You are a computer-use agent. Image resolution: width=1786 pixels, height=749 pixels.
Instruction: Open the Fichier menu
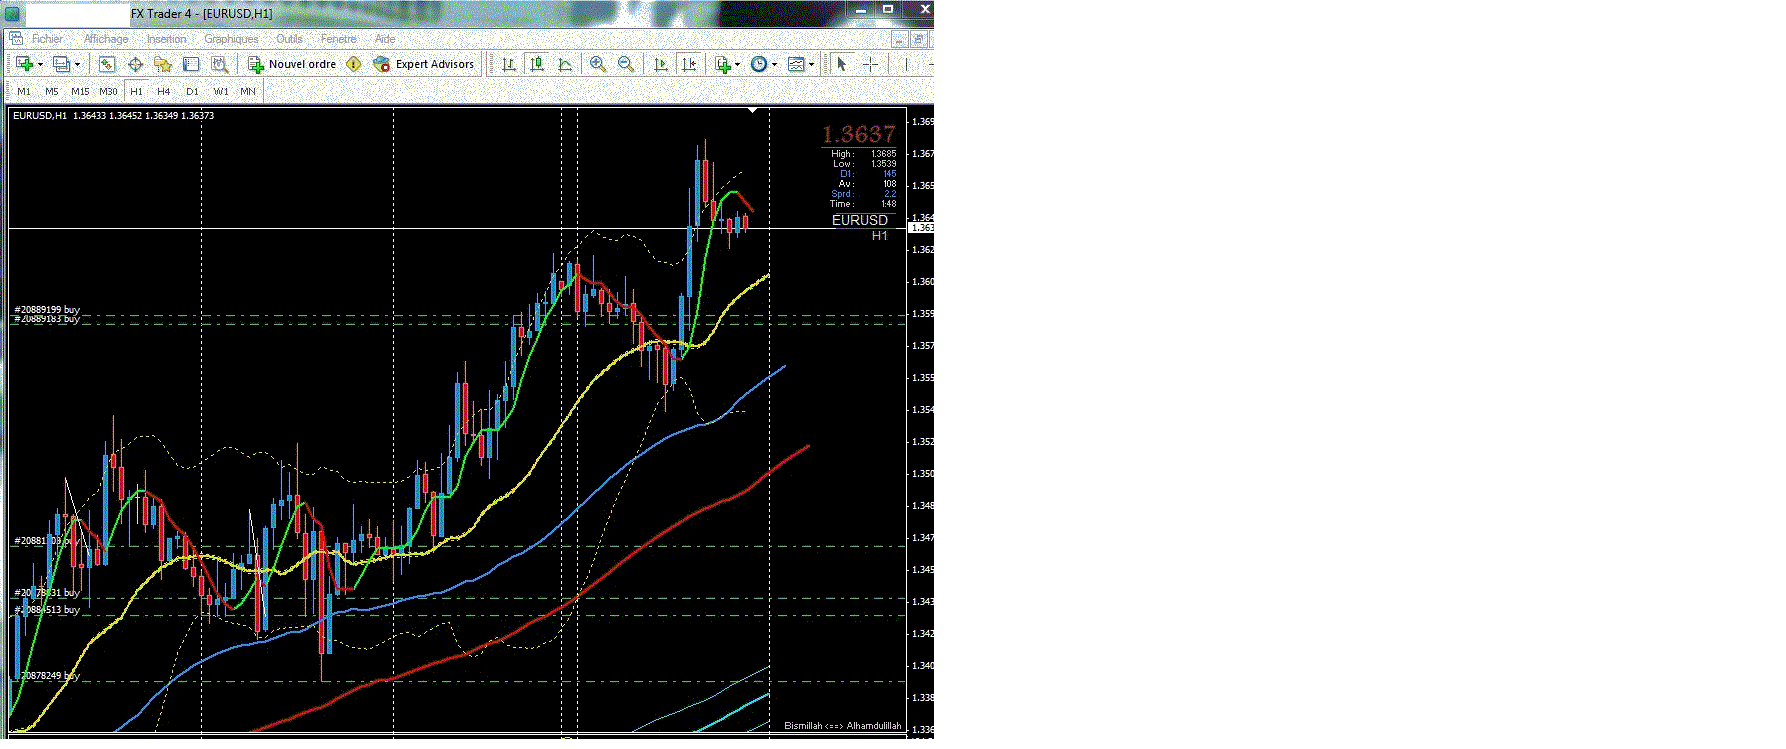47,39
